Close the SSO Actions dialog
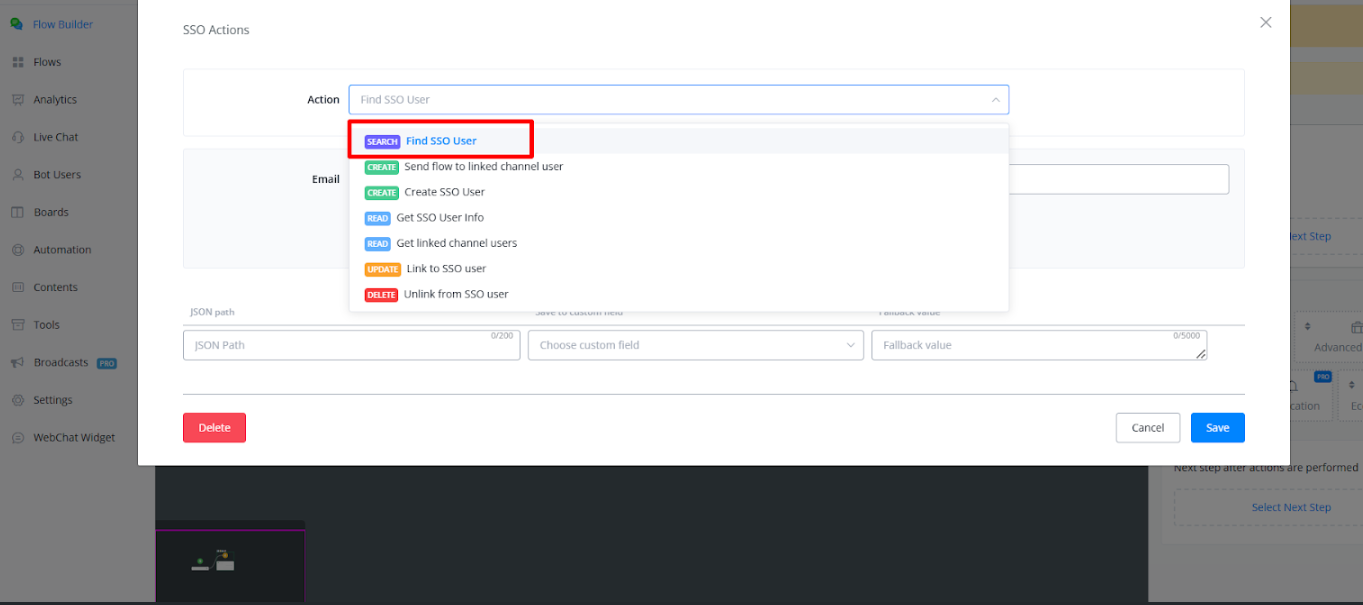Screen dimensions: 1363x605 coord(1265,22)
